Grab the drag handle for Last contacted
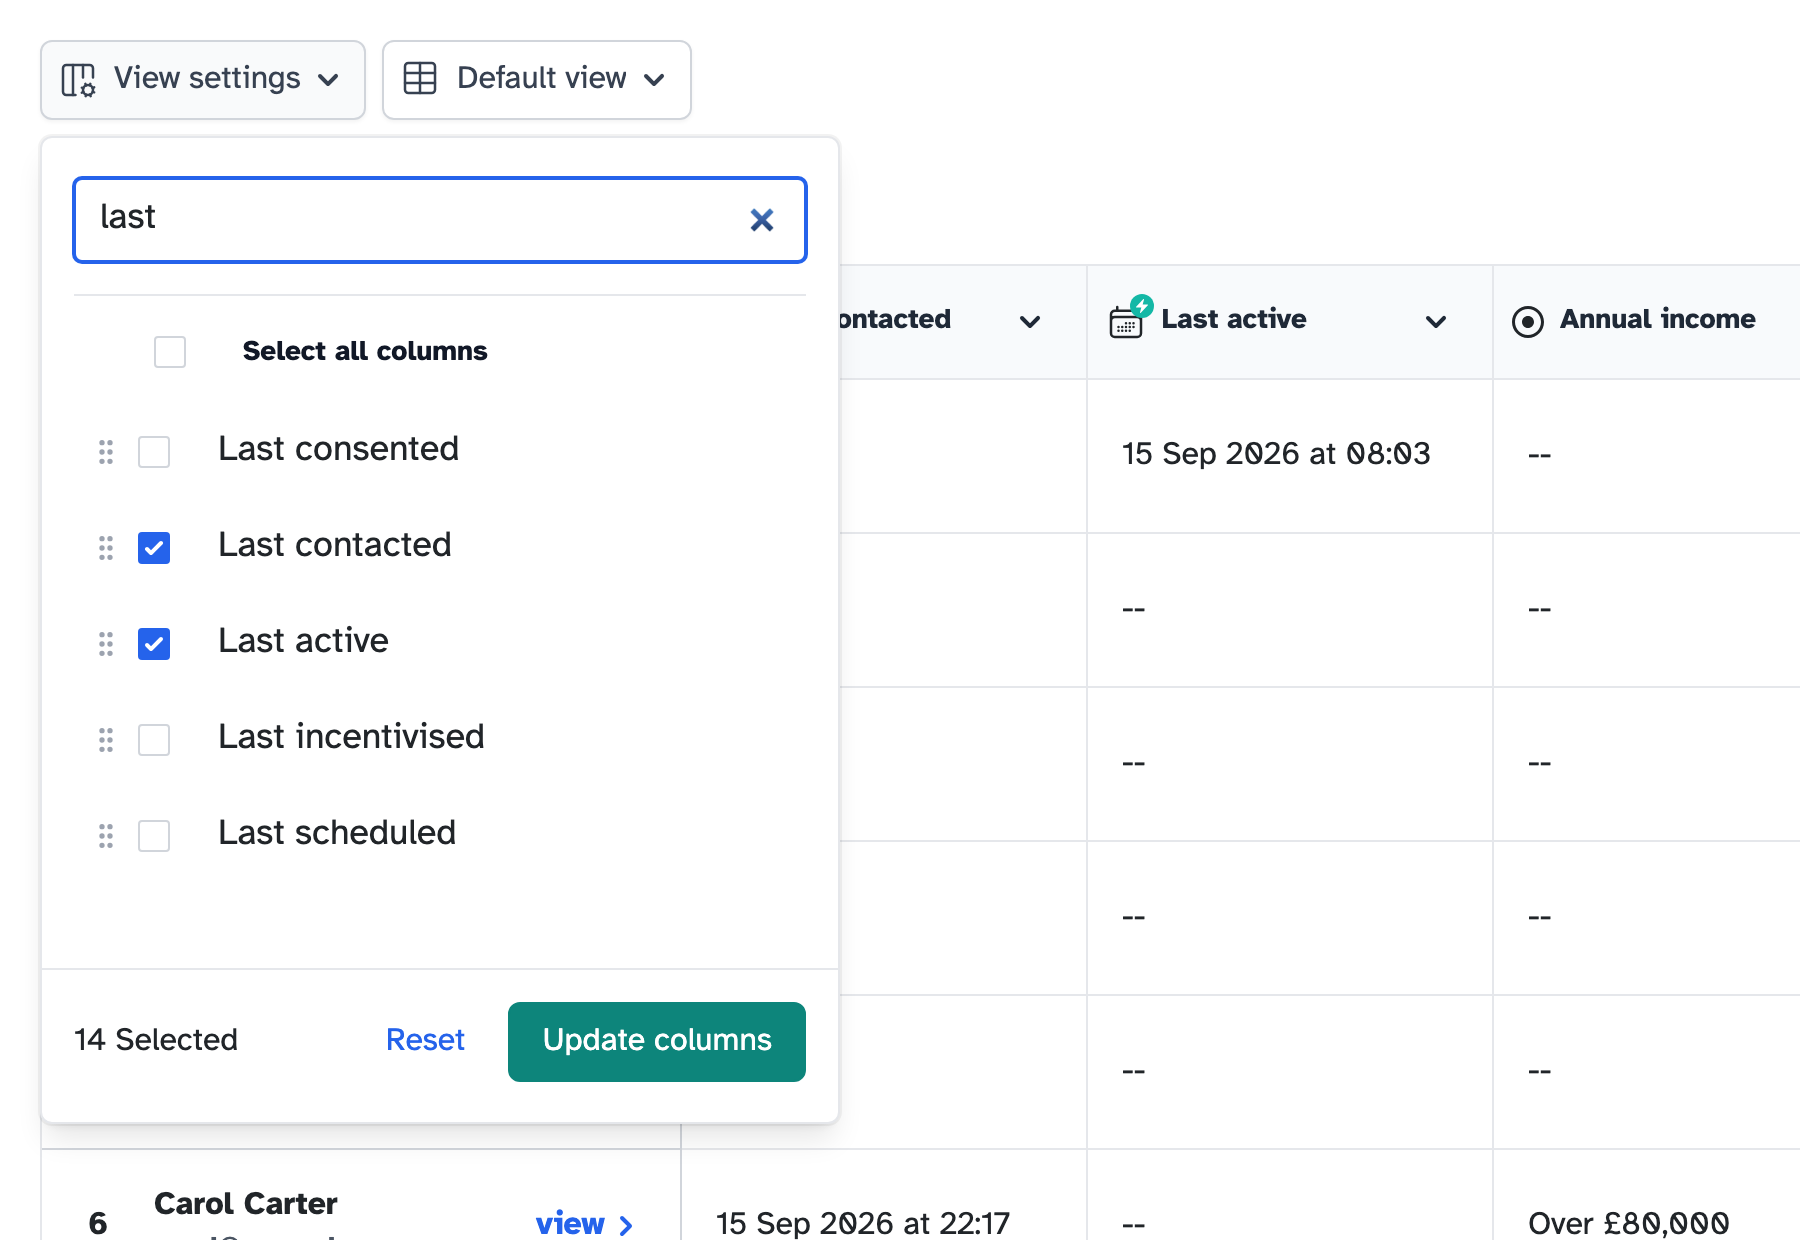The height and width of the screenshot is (1240, 1800). click(106, 548)
